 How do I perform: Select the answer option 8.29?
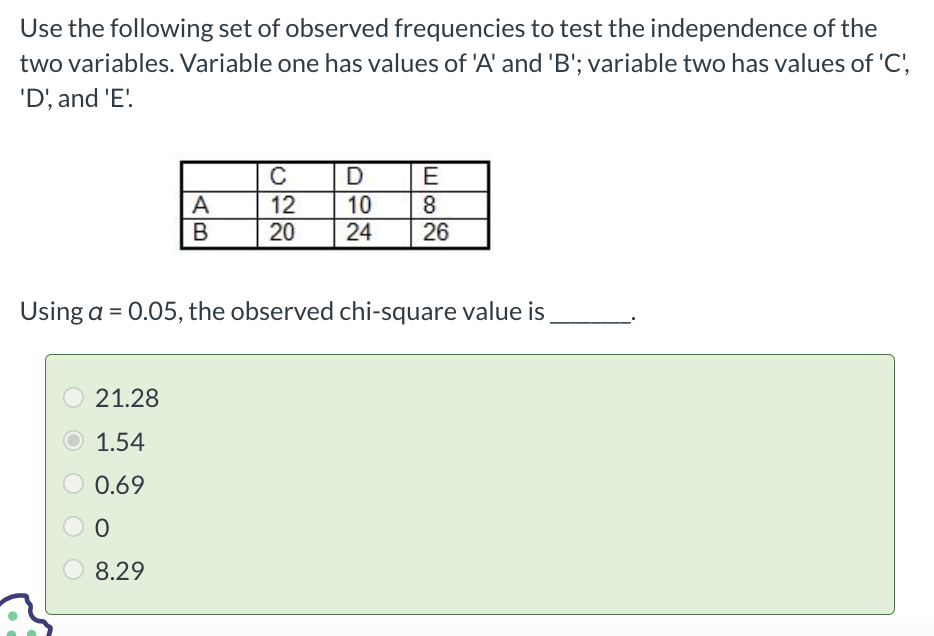point(72,570)
